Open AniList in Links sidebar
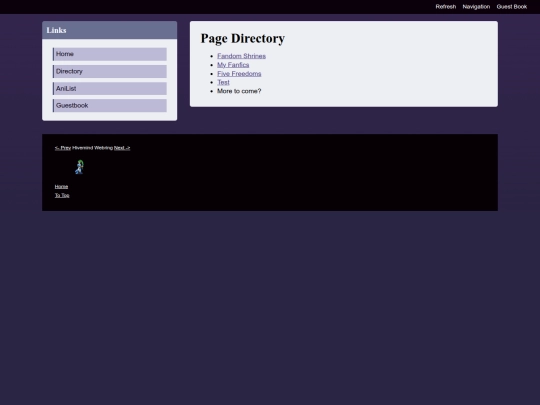This screenshot has width=540, height=405. tap(110, 89)
